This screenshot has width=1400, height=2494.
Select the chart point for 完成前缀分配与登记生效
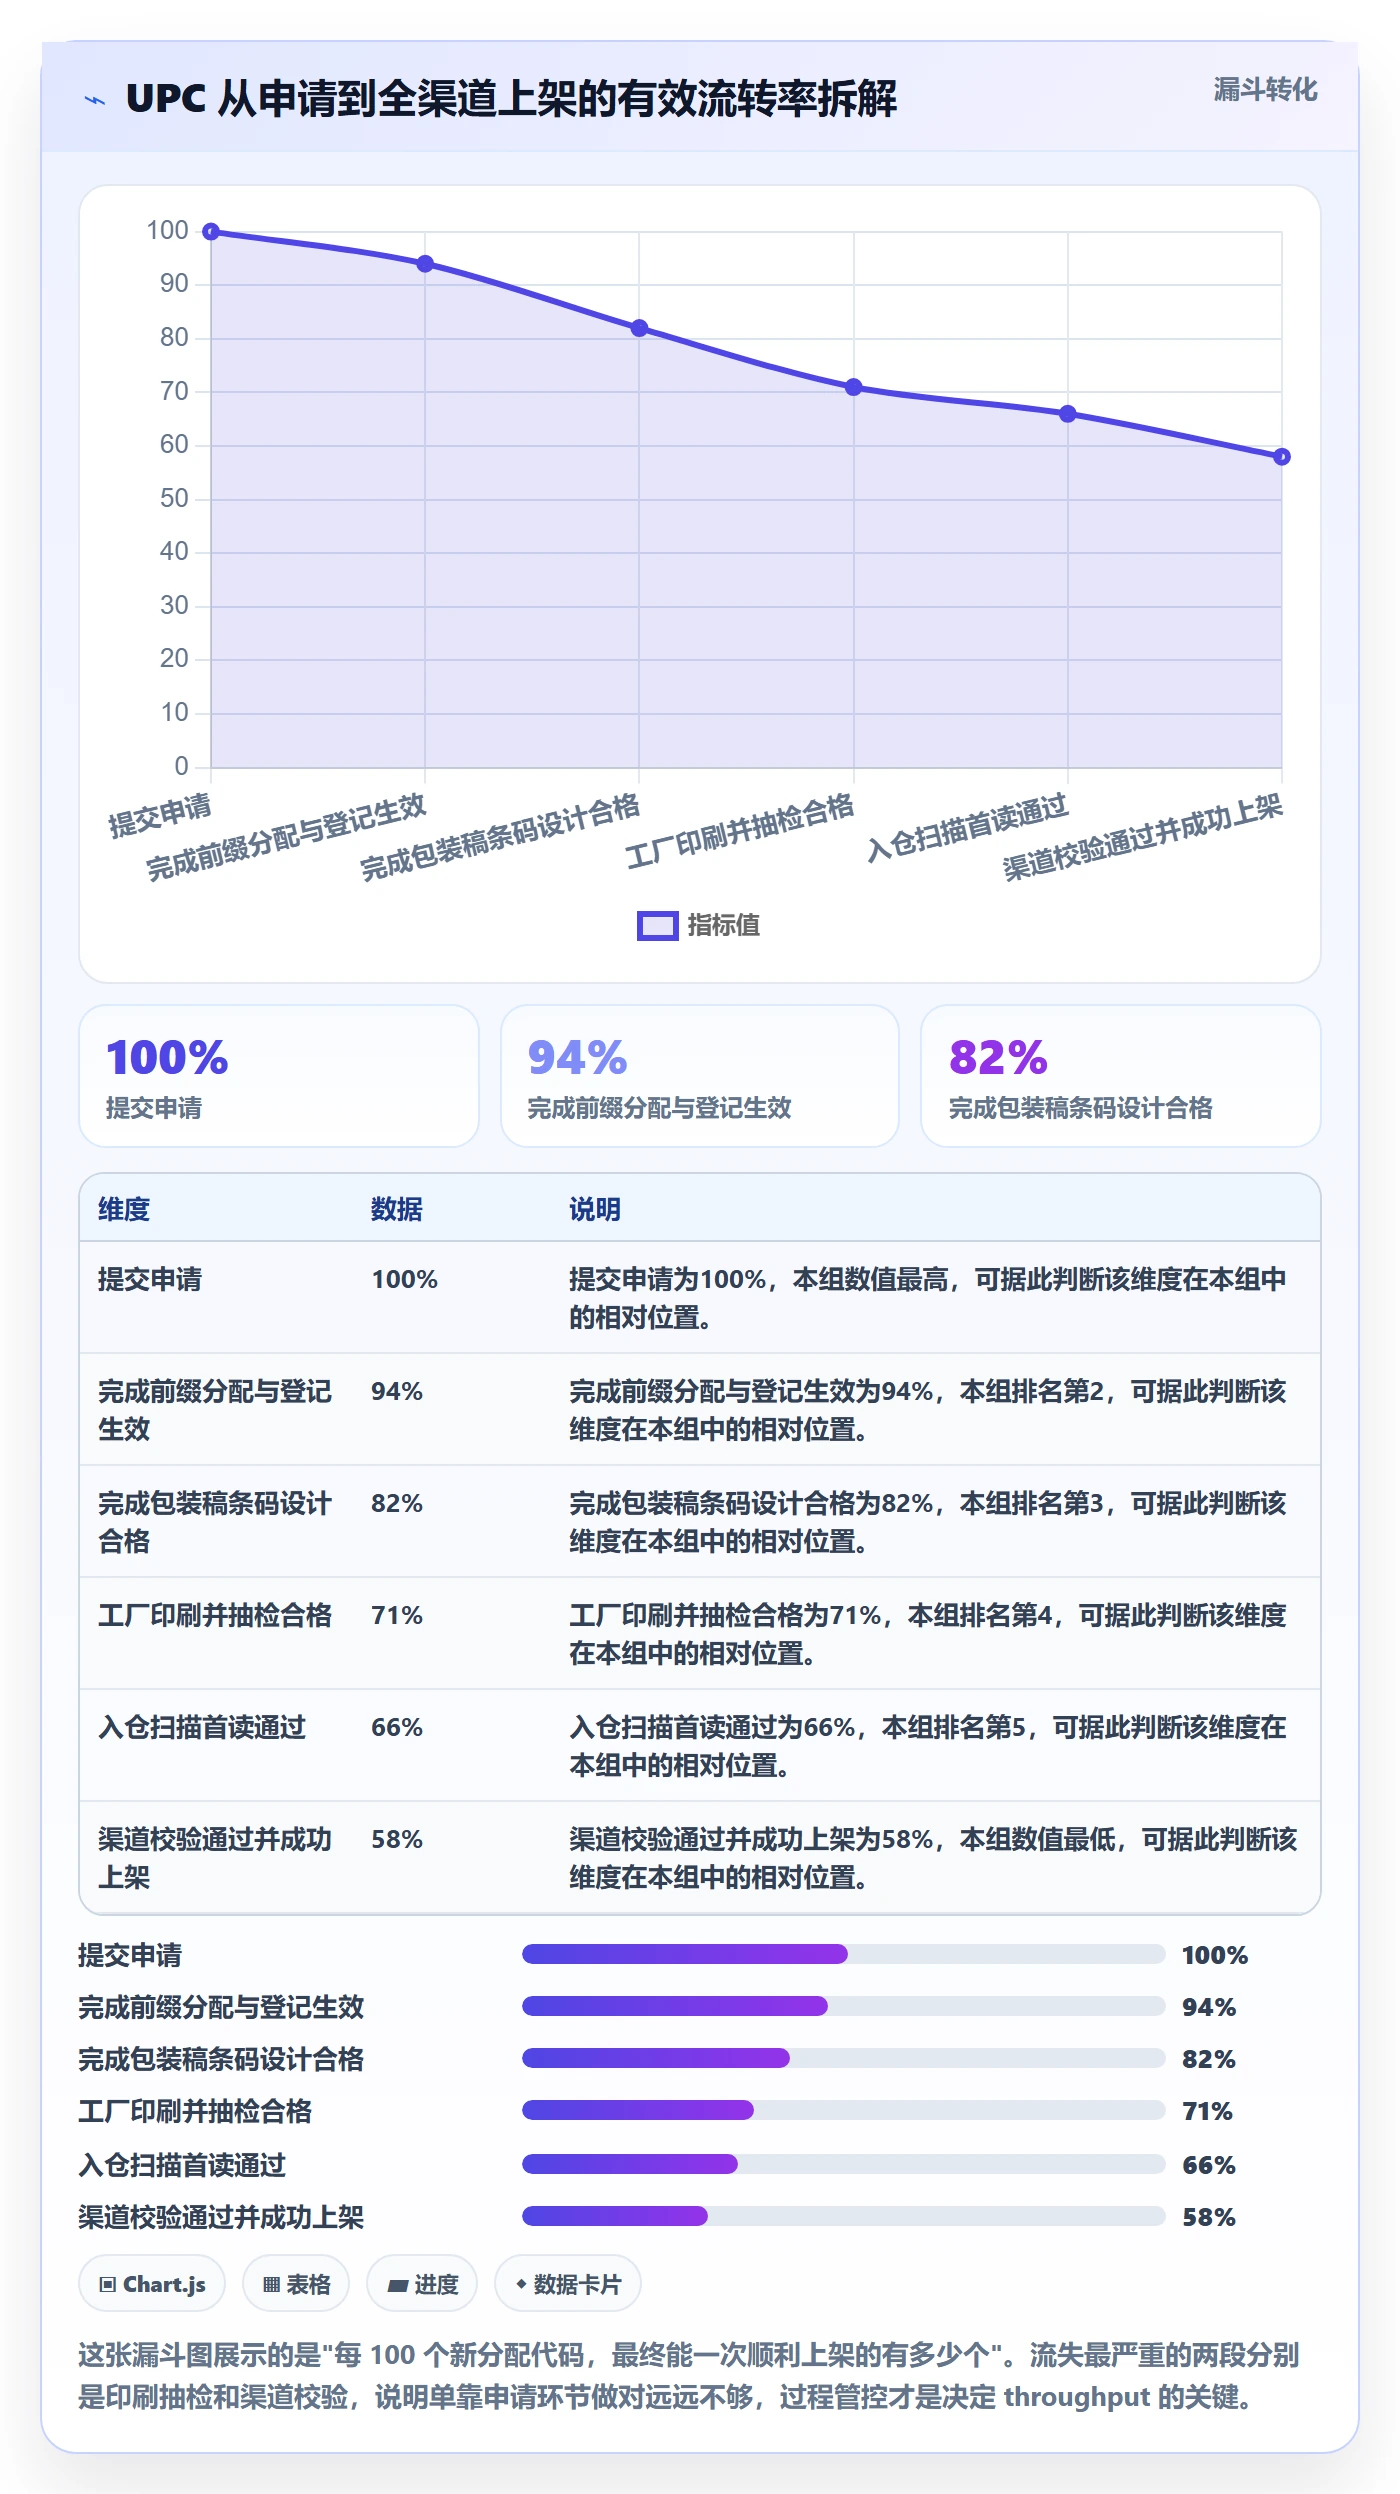click(425, 264)
